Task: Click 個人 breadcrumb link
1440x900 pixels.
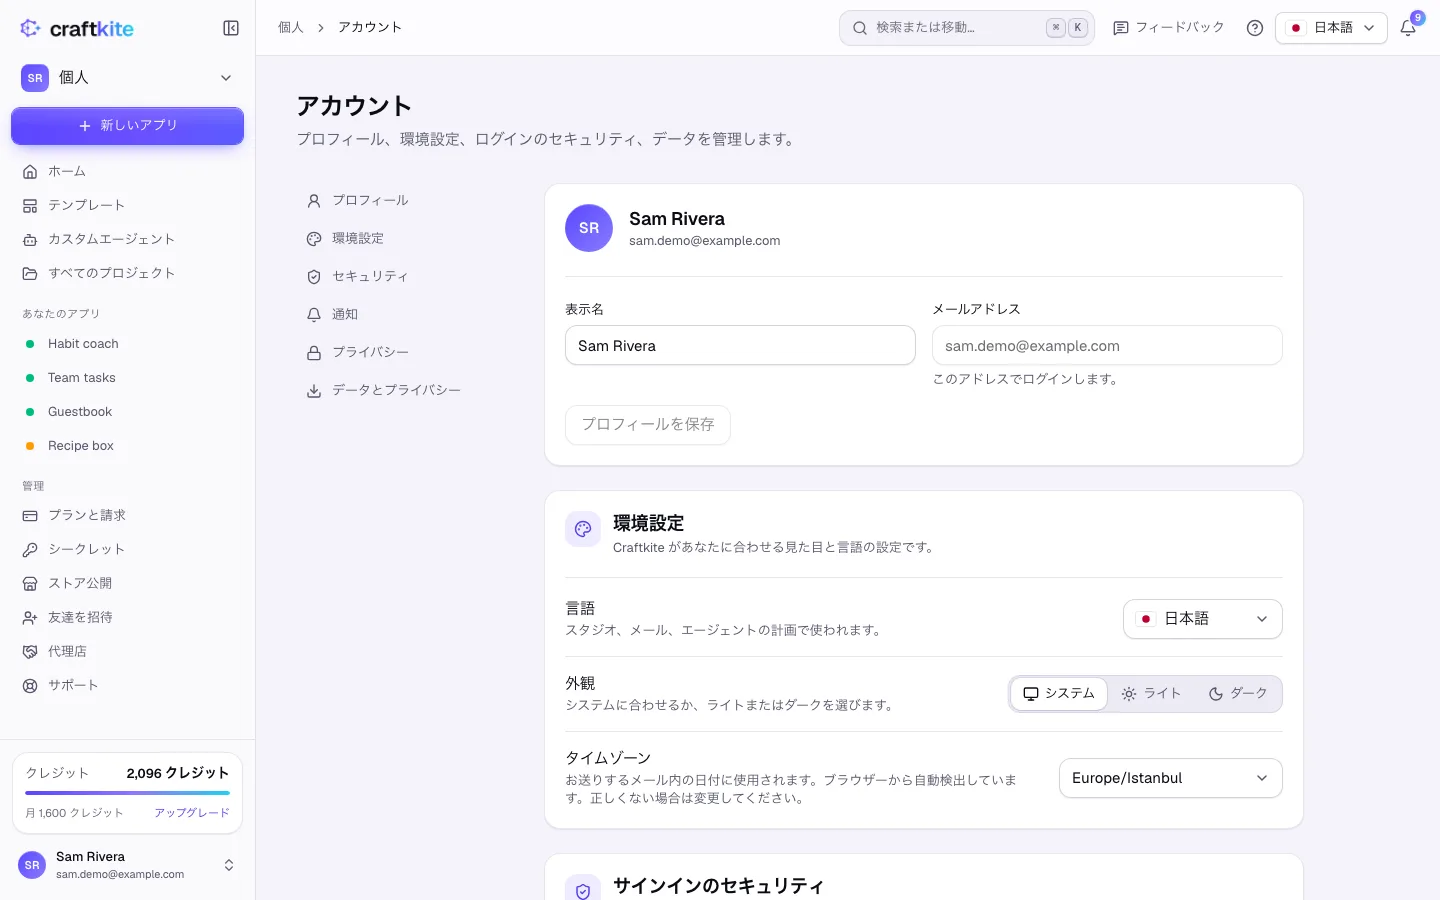Action: (291, 27)
